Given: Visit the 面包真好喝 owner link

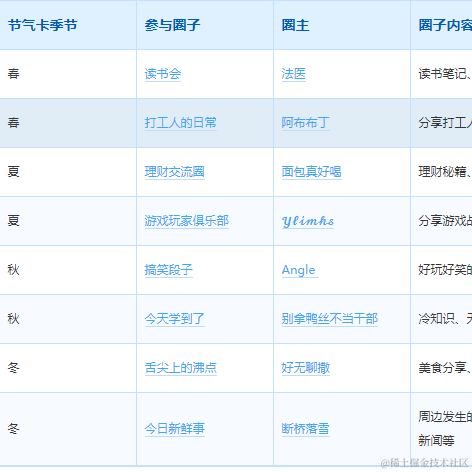Looking at the screenshot, I should pos(312,172).
